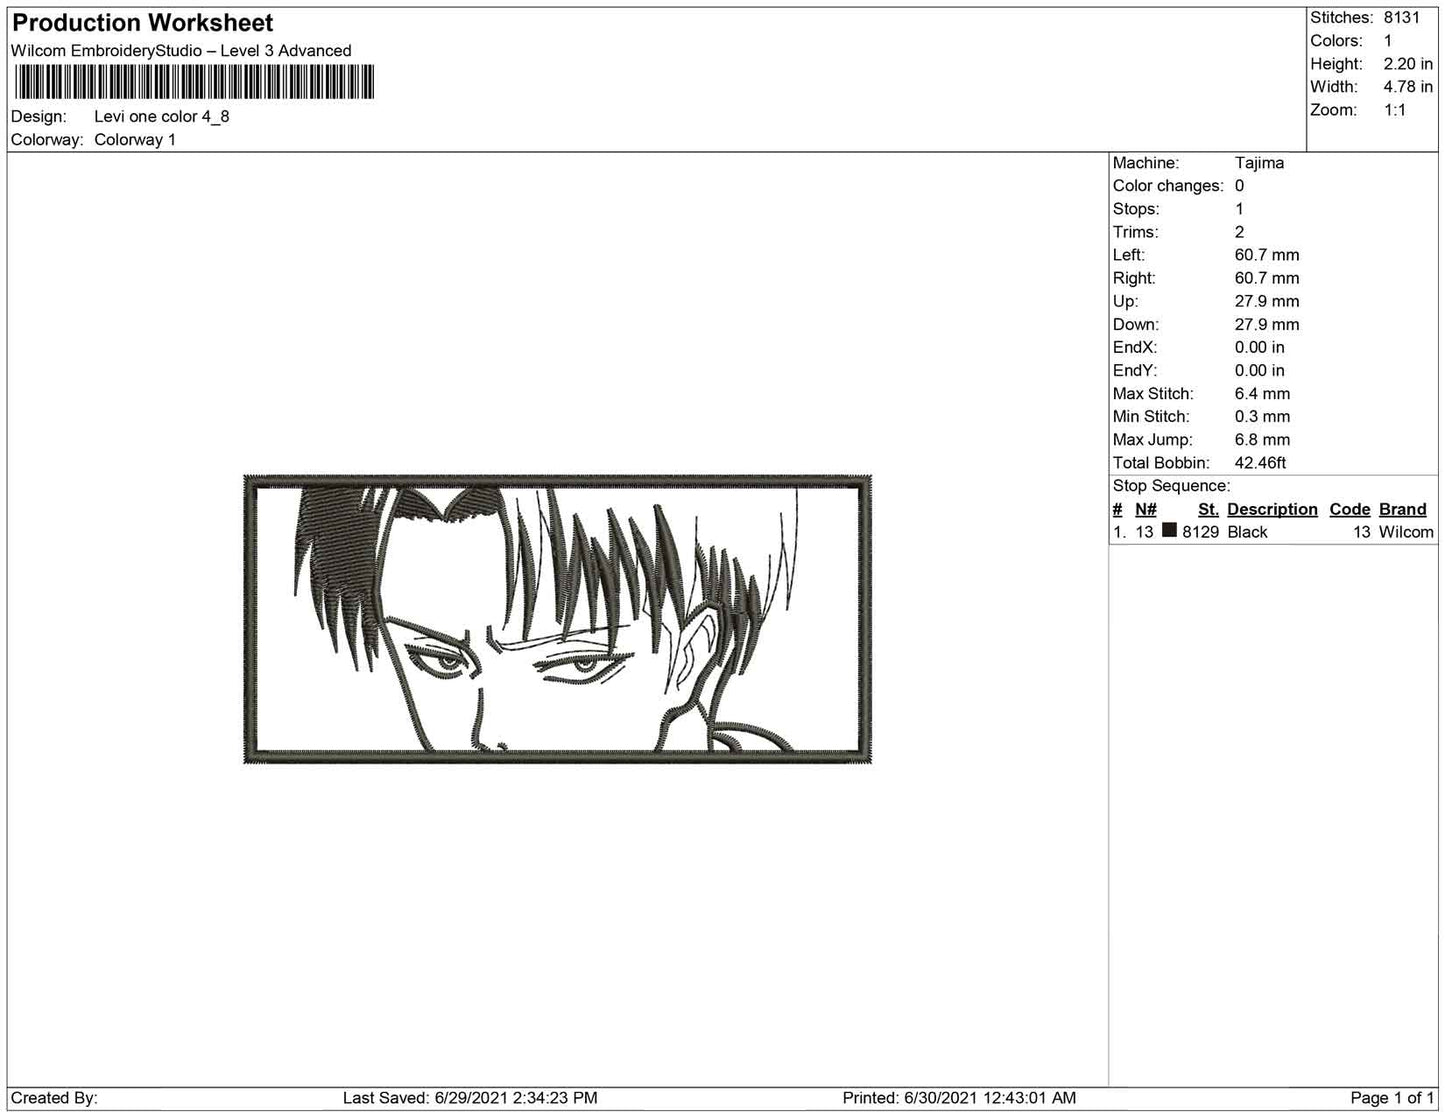Select "Wilcom EmbroideryStudio – Level 3 Advanced" text
The image size is (1445, 1112).
pos(181,51)
